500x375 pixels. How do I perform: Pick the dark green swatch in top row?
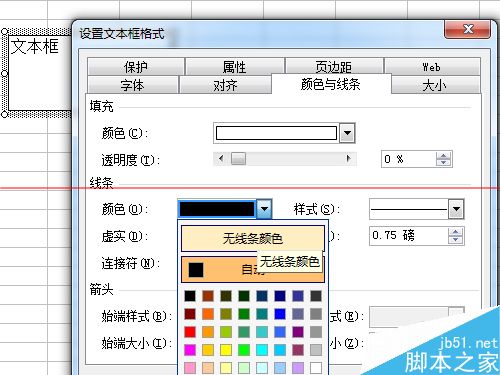tap(244, 296)
